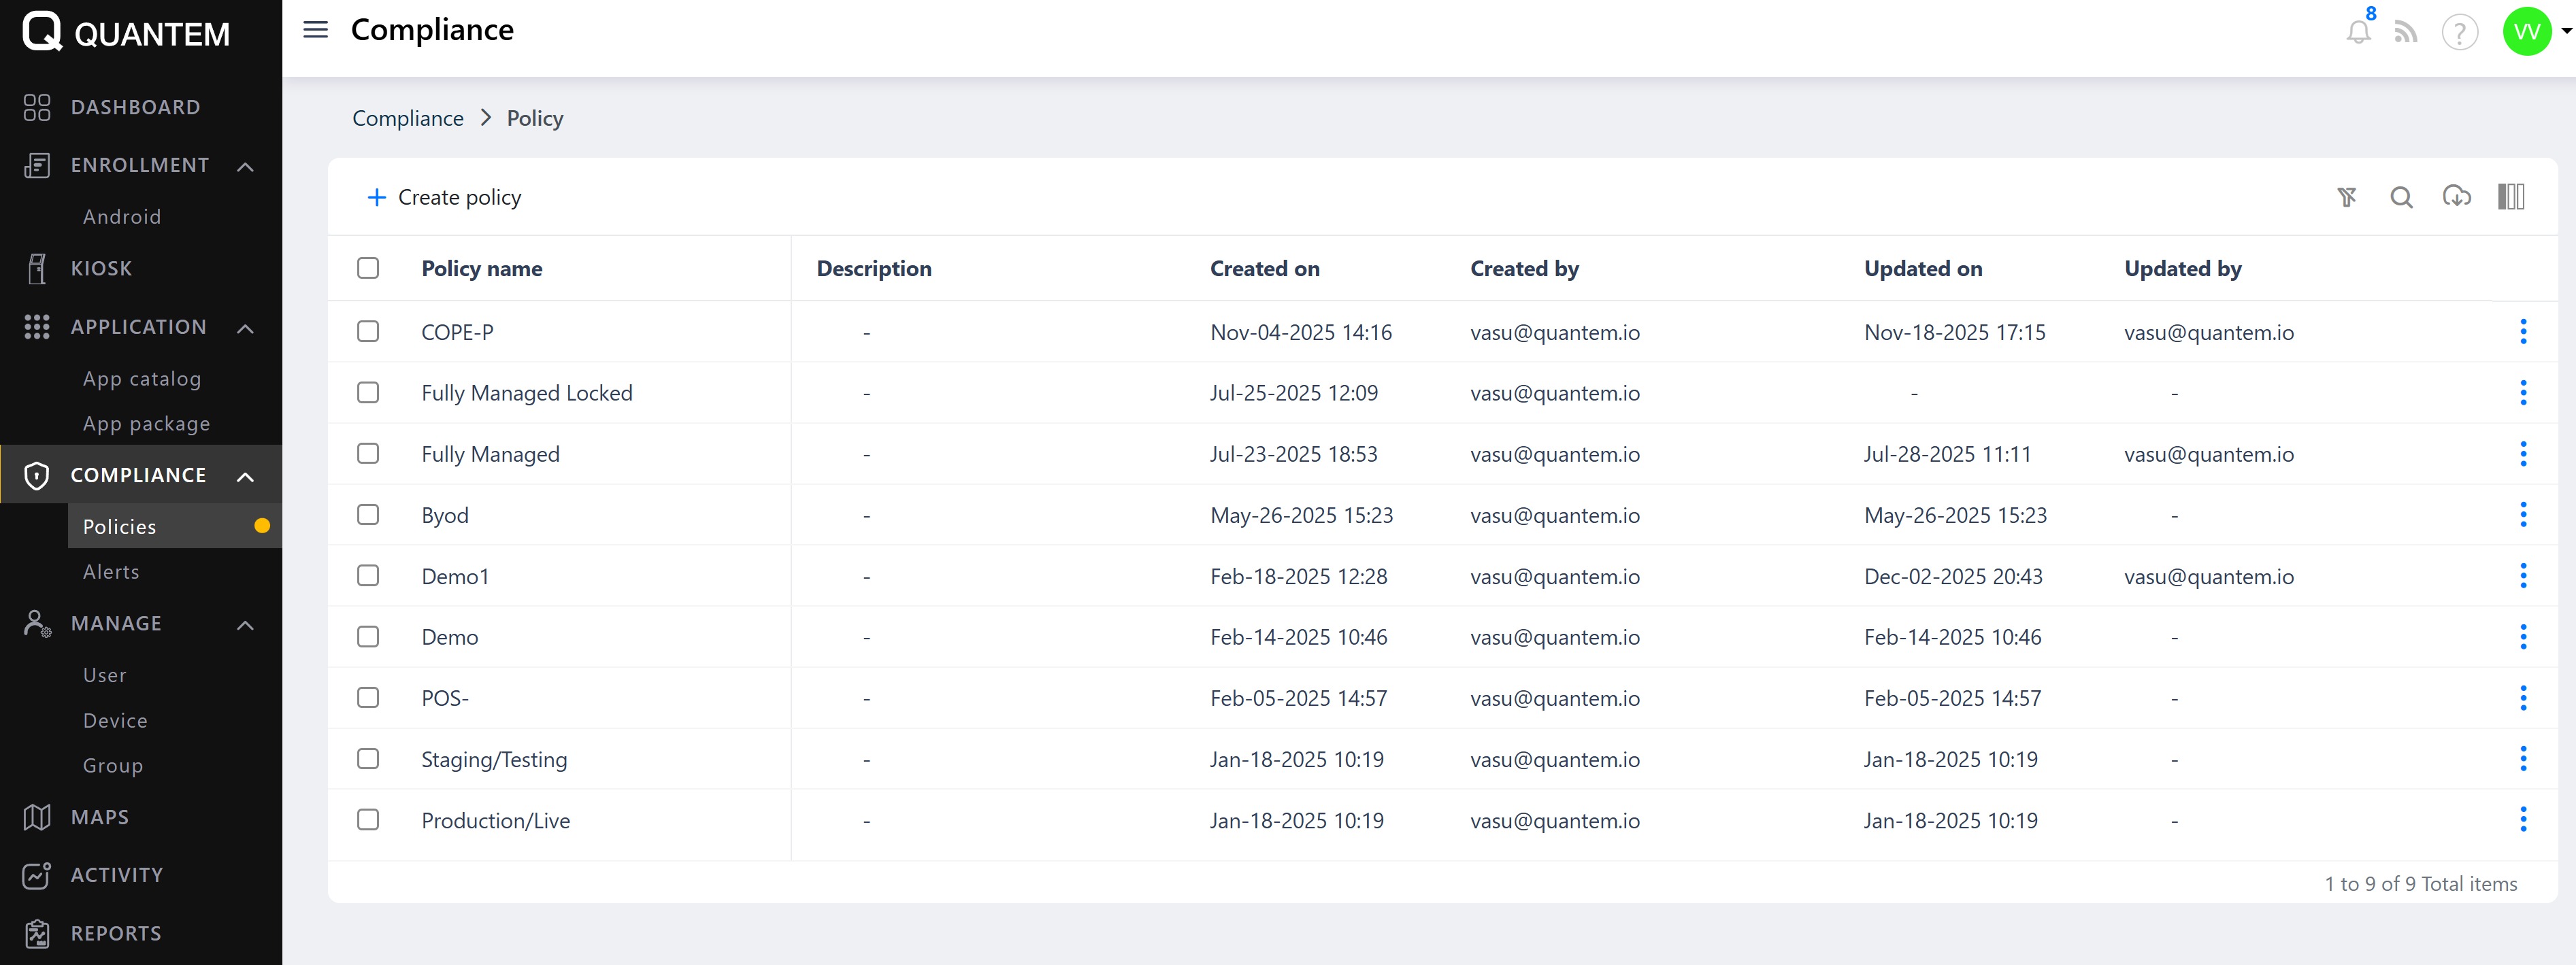Collapse the Enrollment sidebar section
This screenshot has width=2576, height=965.
point(245,166)
